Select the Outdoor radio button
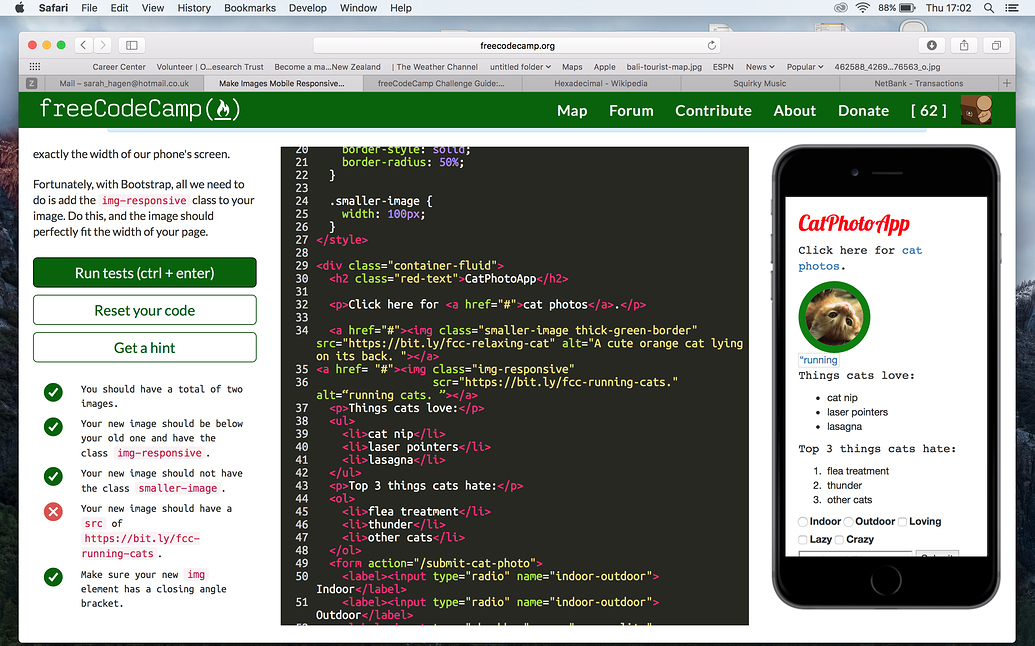1035x646 pixels. [x=849, y=522]
